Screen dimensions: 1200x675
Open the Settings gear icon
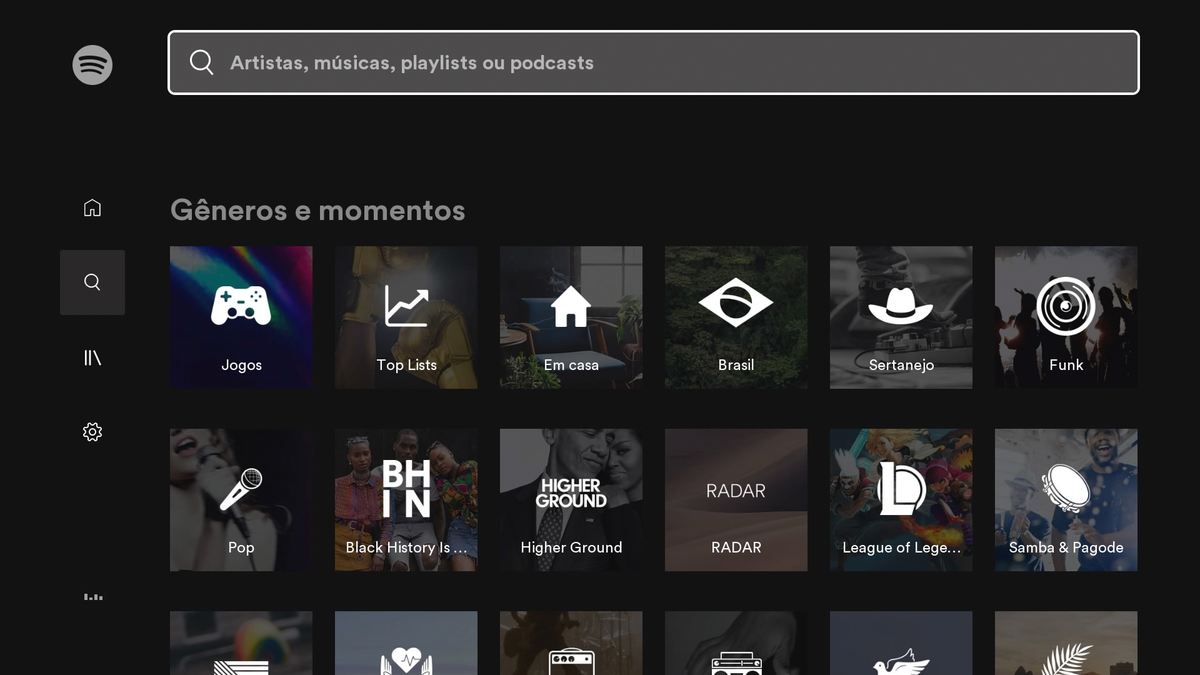(x=92, y=431)
